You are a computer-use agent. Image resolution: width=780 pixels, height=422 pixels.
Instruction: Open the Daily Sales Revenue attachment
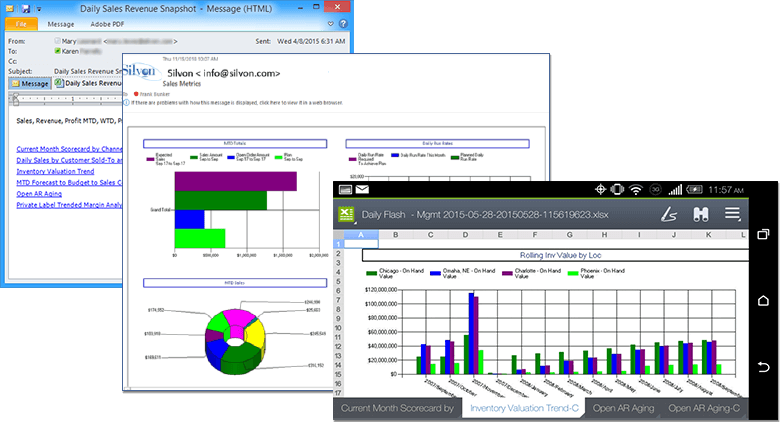[x=88, y=83]
